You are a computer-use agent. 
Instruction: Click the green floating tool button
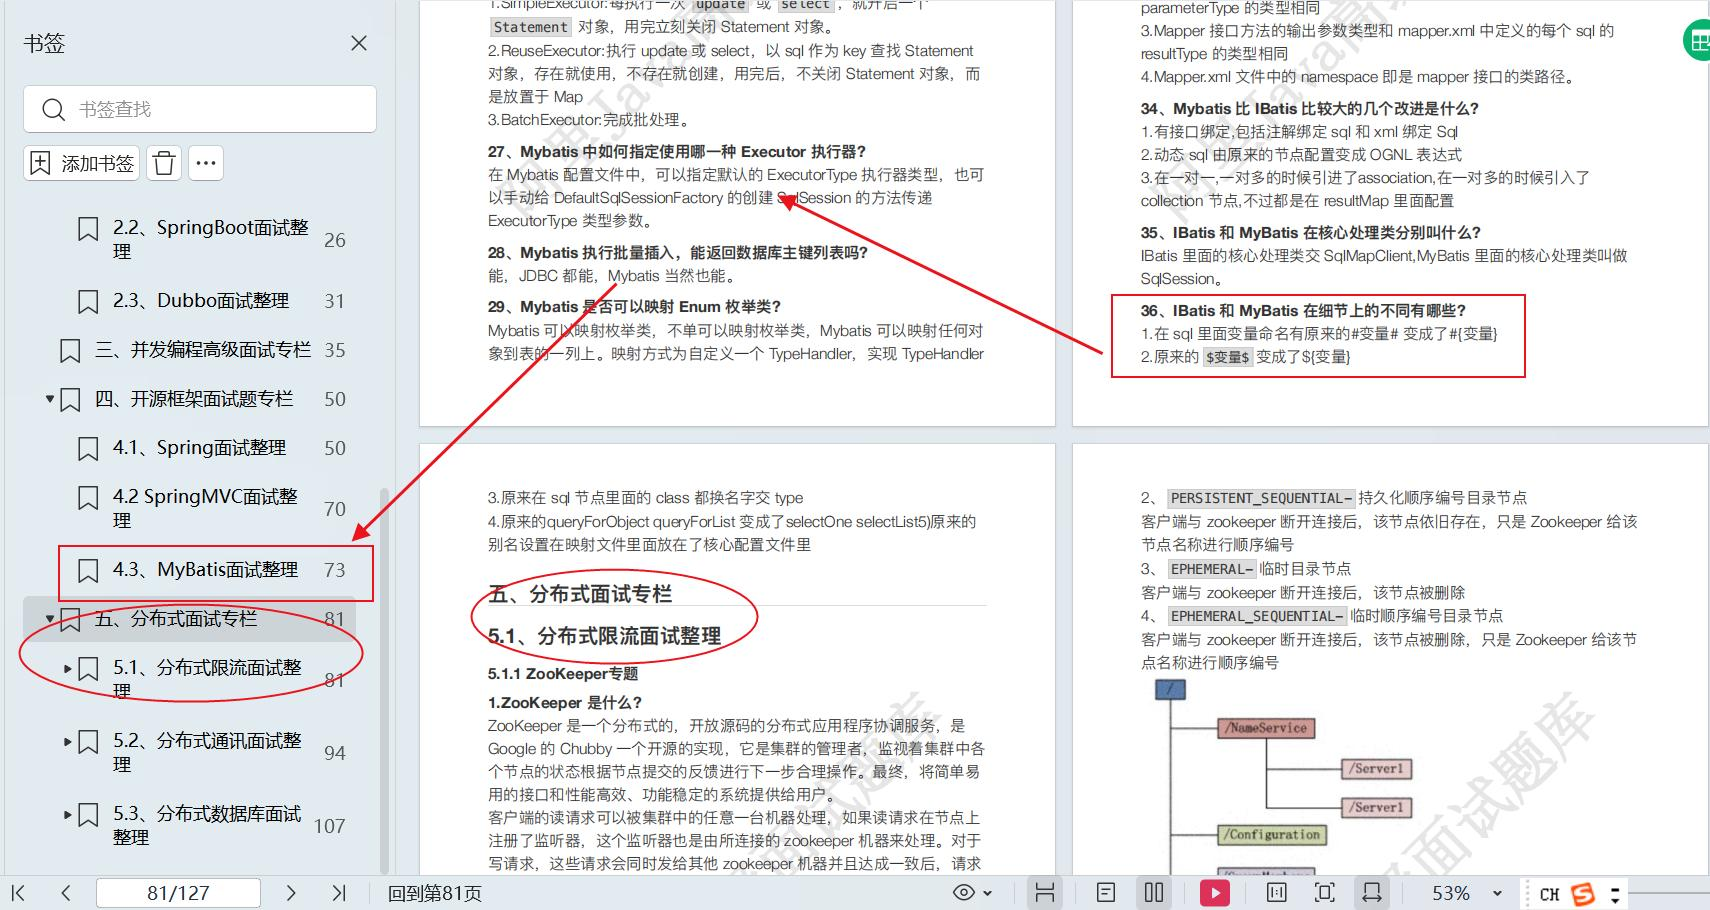[1697, 41]
